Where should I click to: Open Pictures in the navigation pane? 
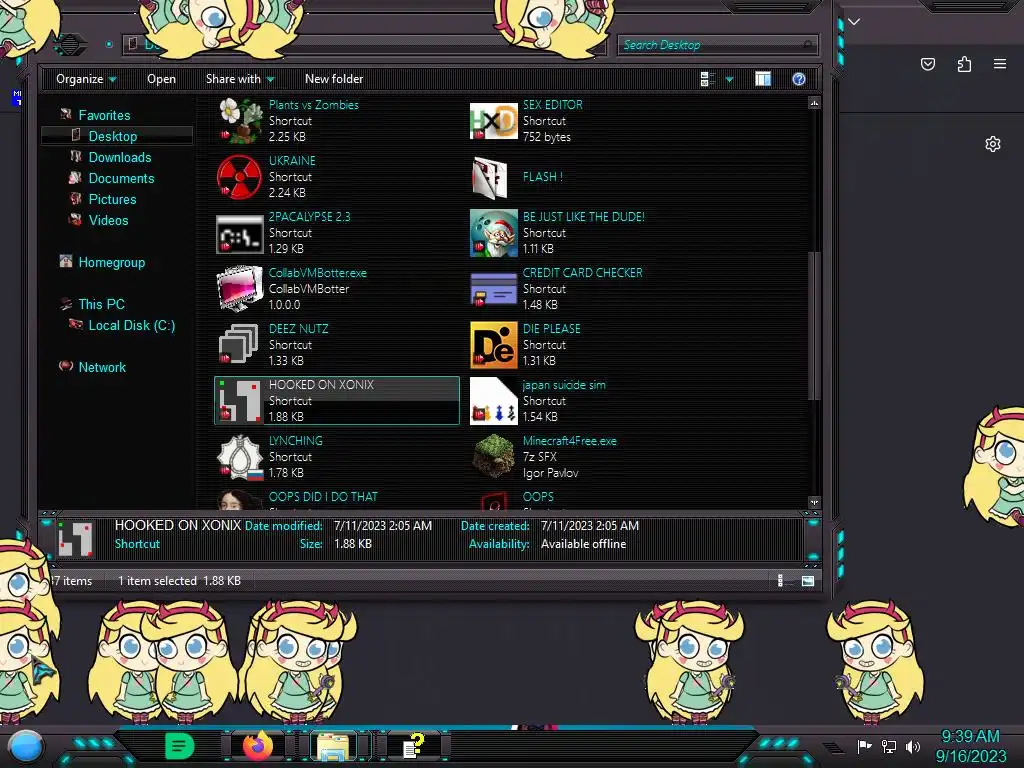click(112, 199)
